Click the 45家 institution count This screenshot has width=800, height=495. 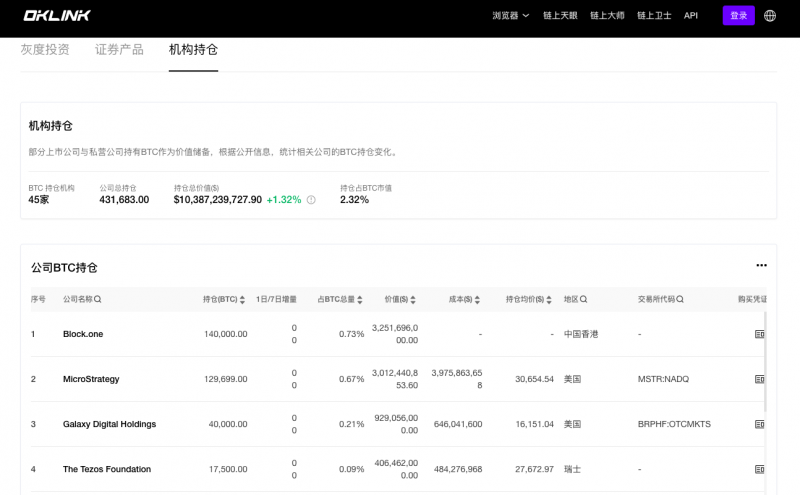pyautogui.click(x=39, y=200)
